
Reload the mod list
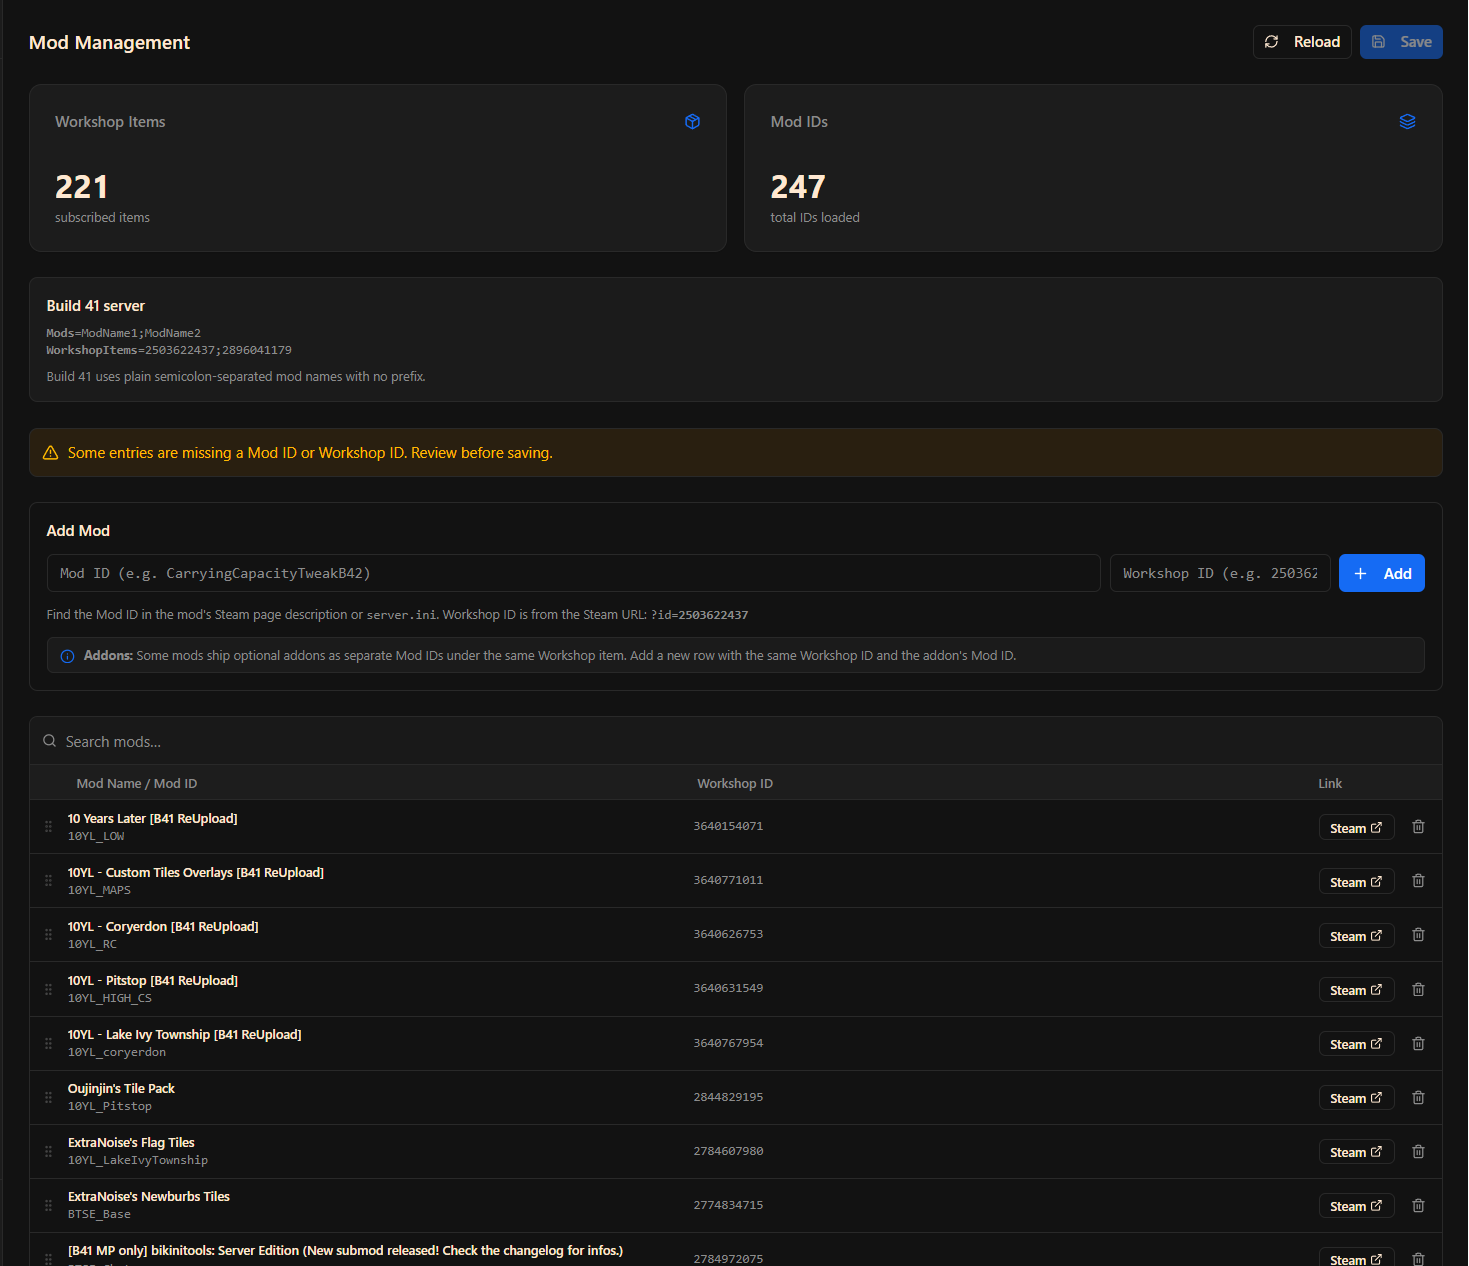[x=1302, y=42]
